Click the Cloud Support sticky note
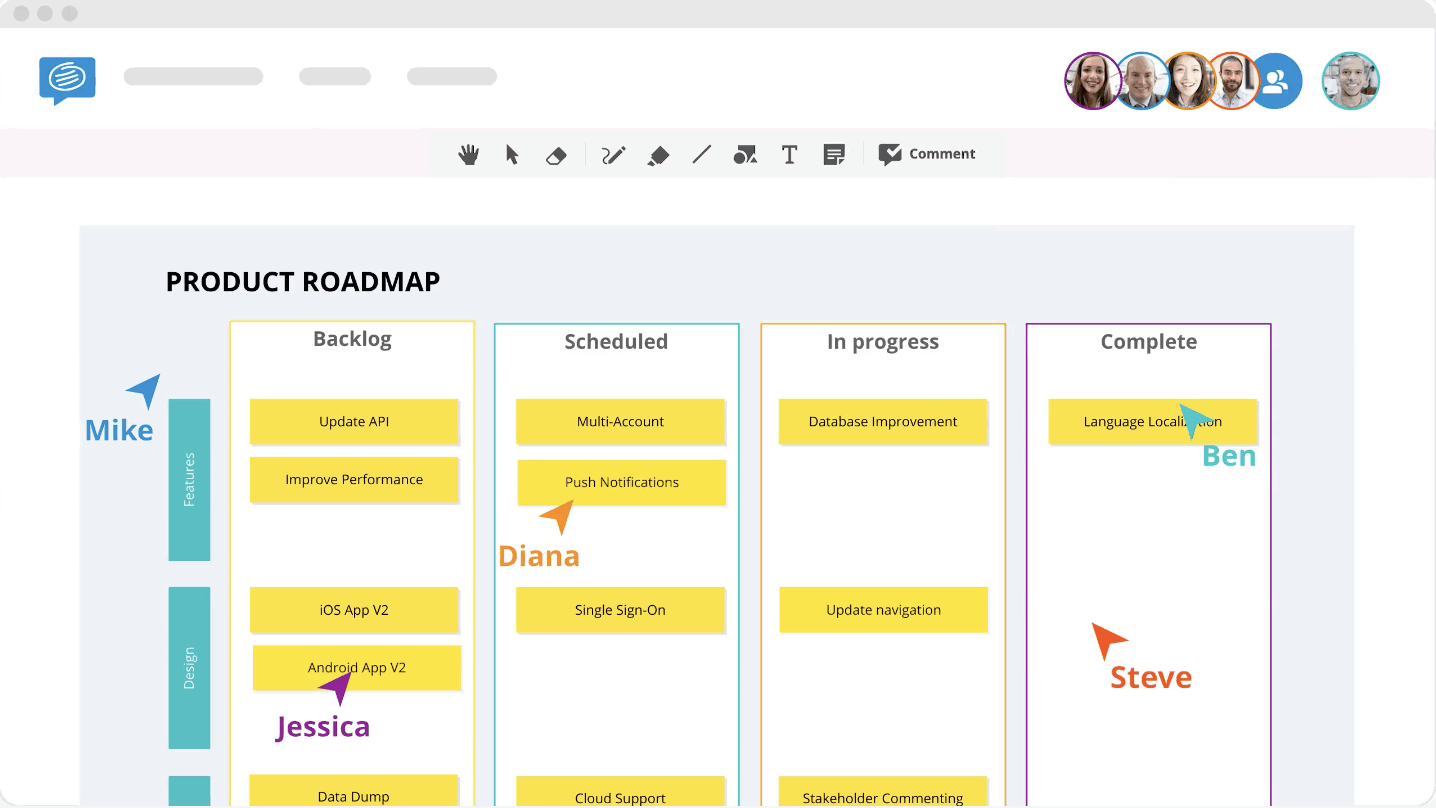The image size is (1436, 808). (x=620, y=792)
